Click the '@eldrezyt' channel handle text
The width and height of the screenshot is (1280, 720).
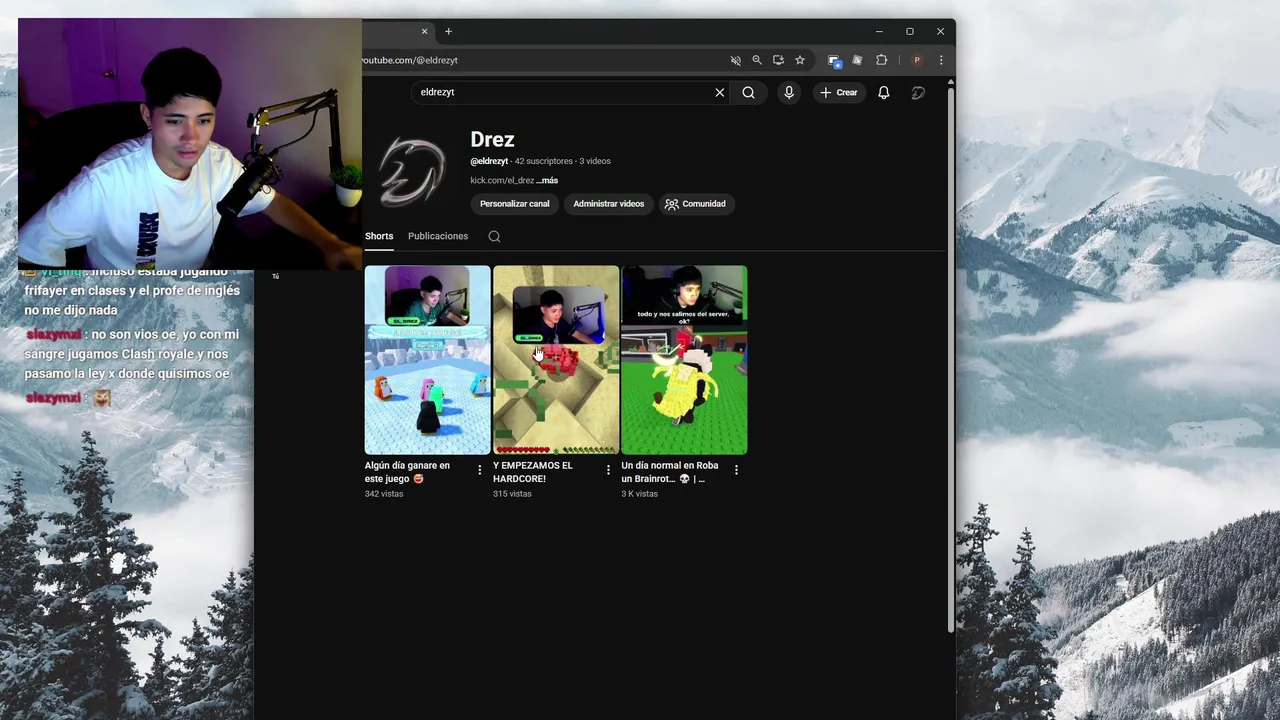[489, 161]
